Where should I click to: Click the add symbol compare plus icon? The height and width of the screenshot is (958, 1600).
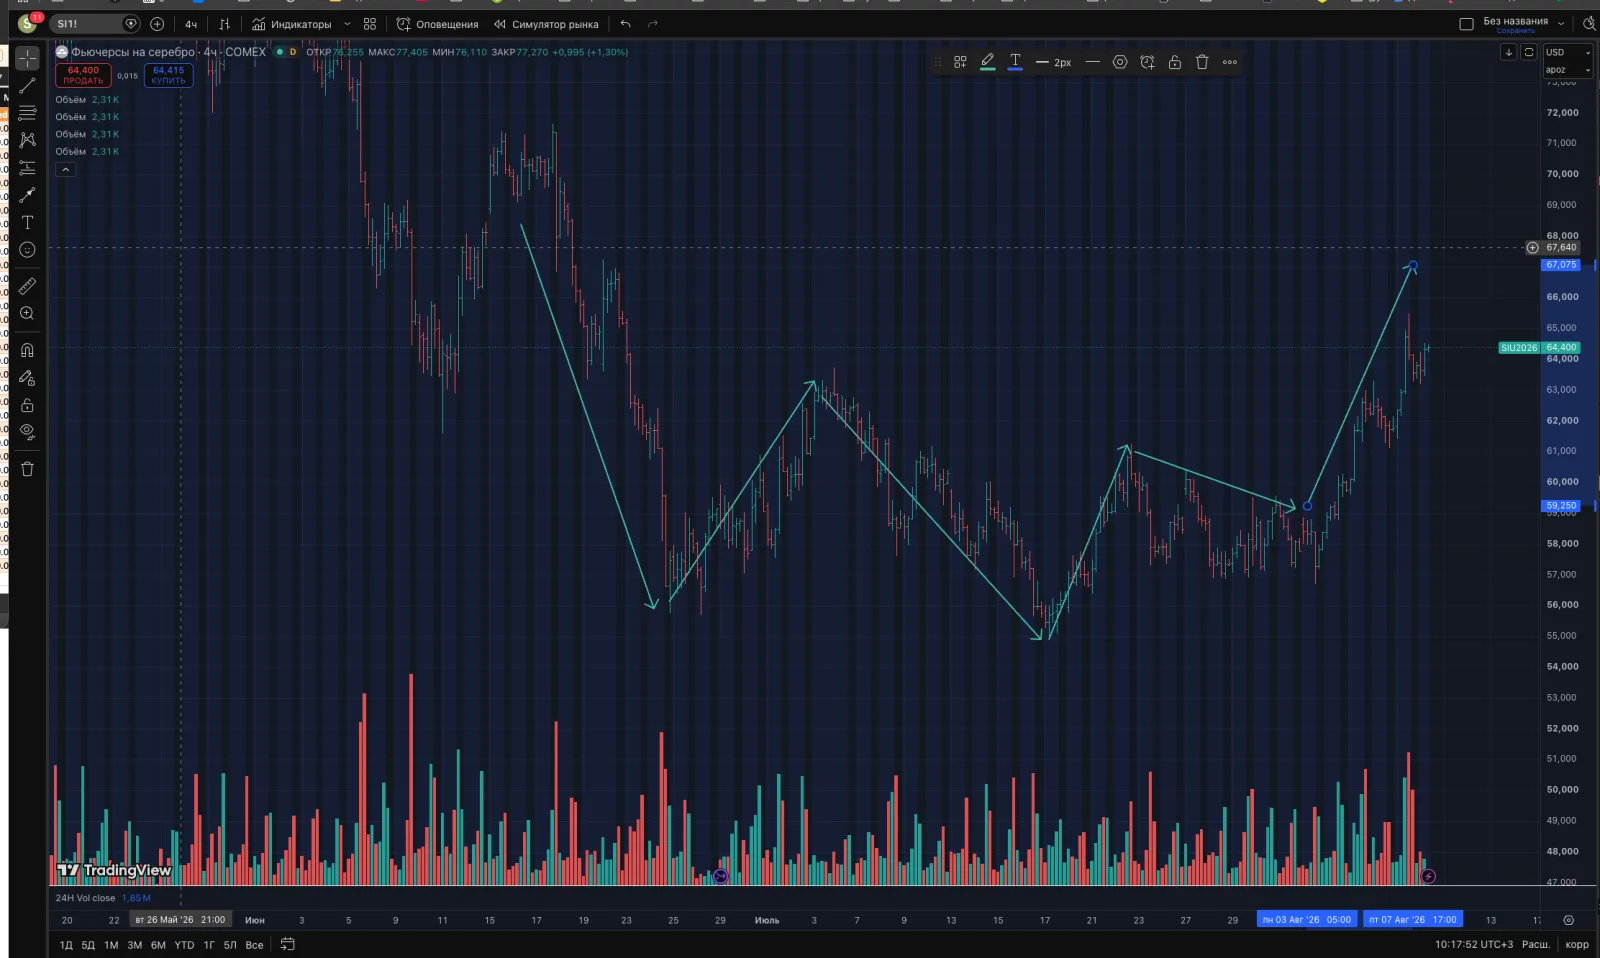pos(157,24)
